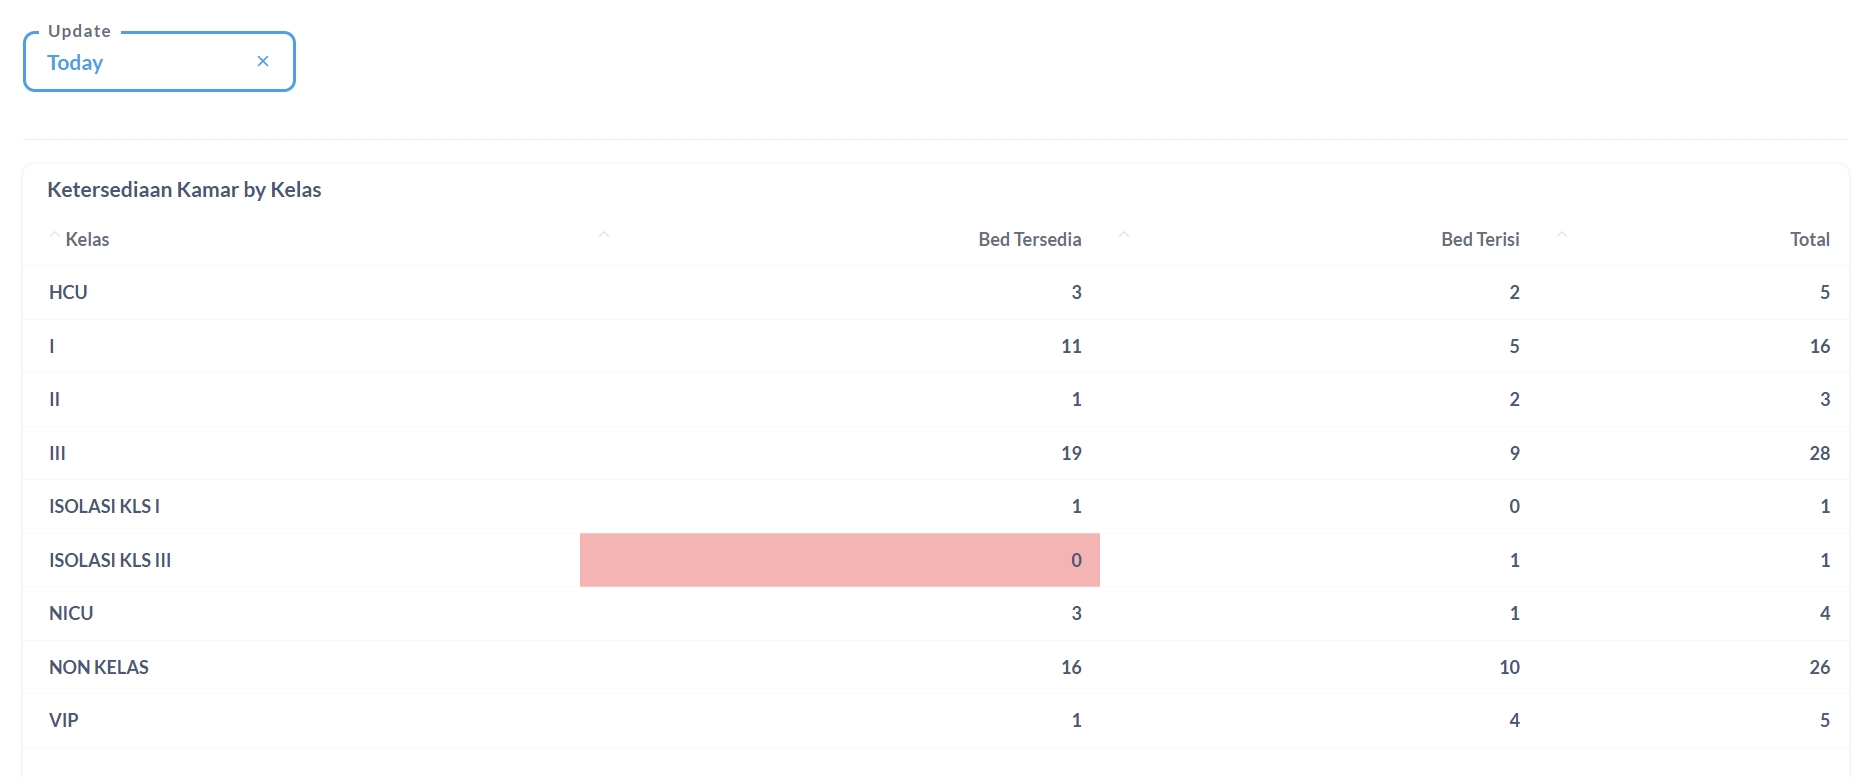Select the VIP row label

click(x=64, y=721)
